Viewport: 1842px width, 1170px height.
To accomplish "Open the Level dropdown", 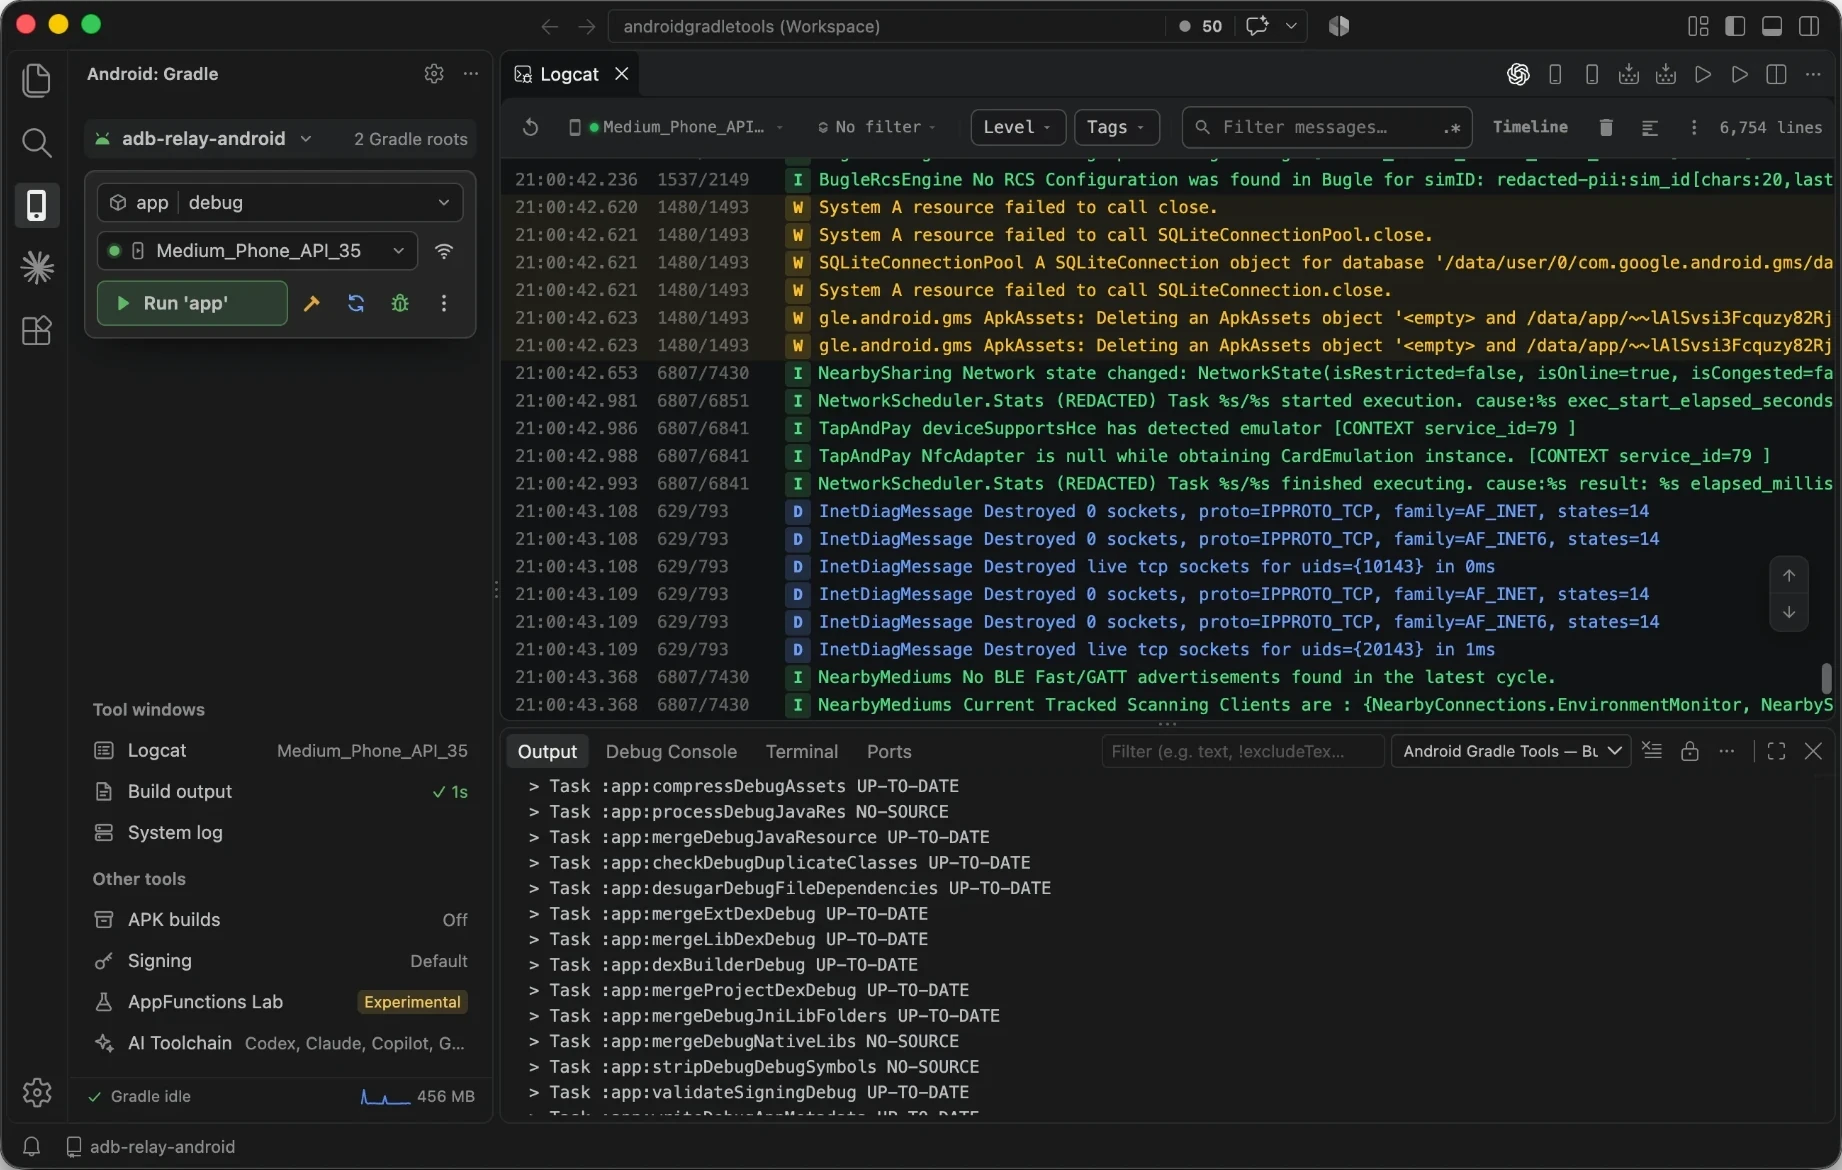I will pos(1018,127).
